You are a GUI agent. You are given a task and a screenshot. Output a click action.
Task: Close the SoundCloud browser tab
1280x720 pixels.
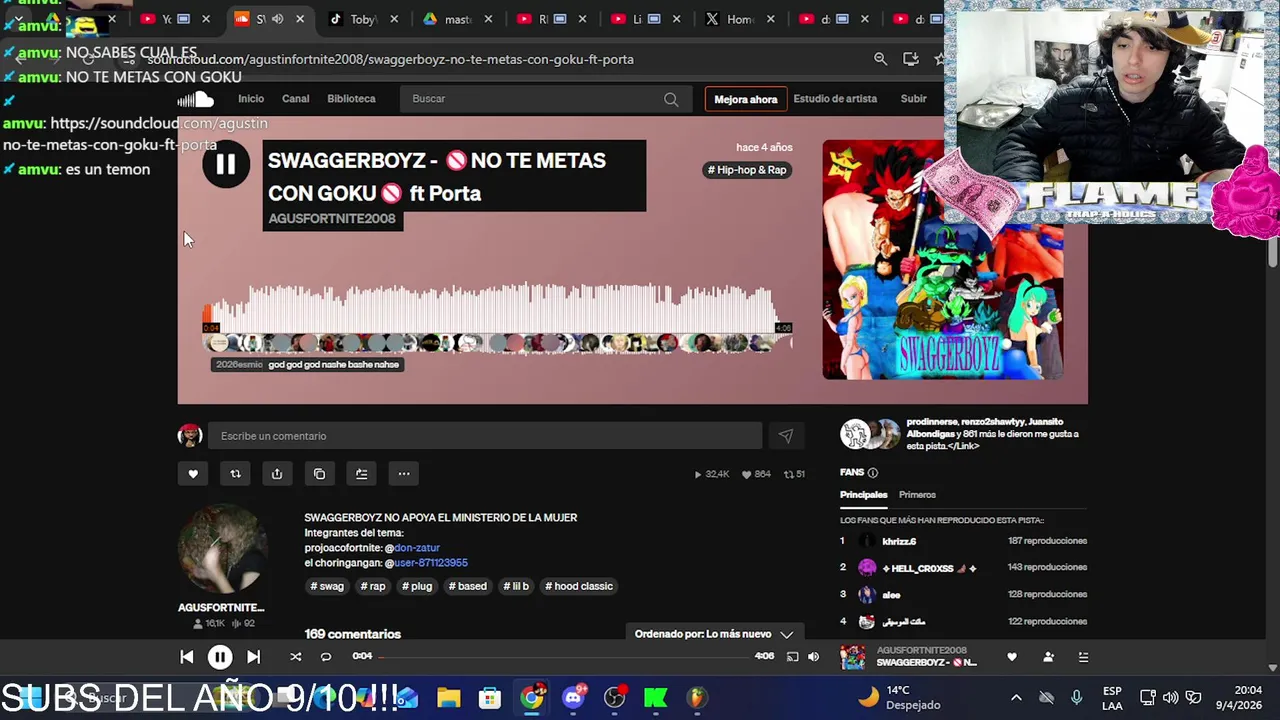tap(300, 19)
